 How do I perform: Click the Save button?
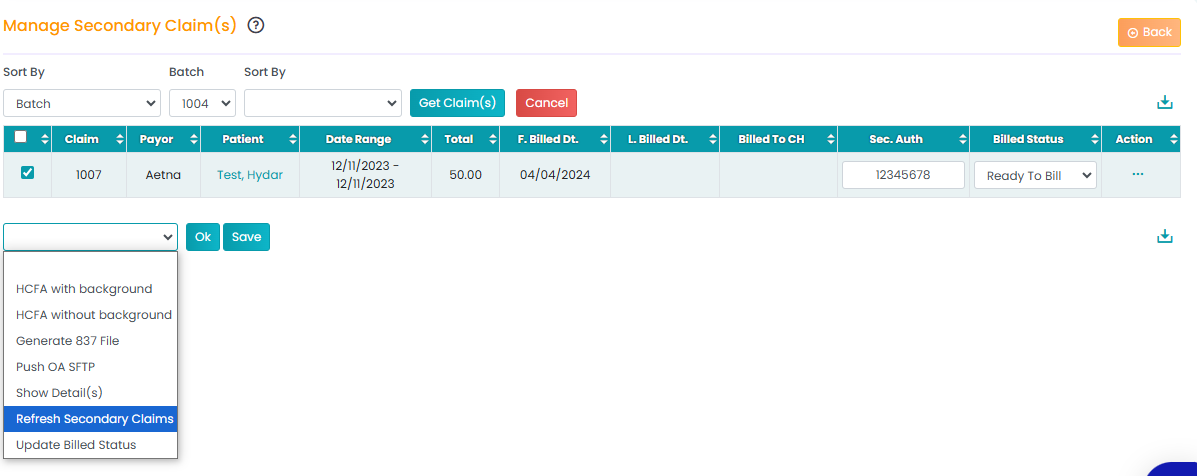pos(247,237)
